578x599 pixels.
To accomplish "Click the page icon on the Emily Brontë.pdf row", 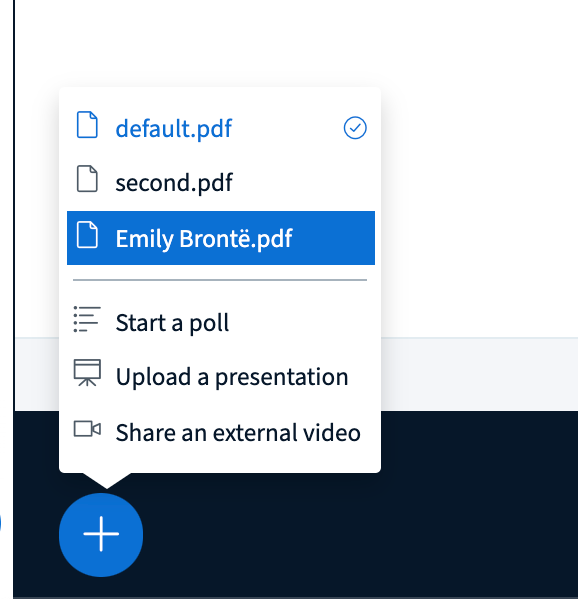I will [x=87, y=235].
